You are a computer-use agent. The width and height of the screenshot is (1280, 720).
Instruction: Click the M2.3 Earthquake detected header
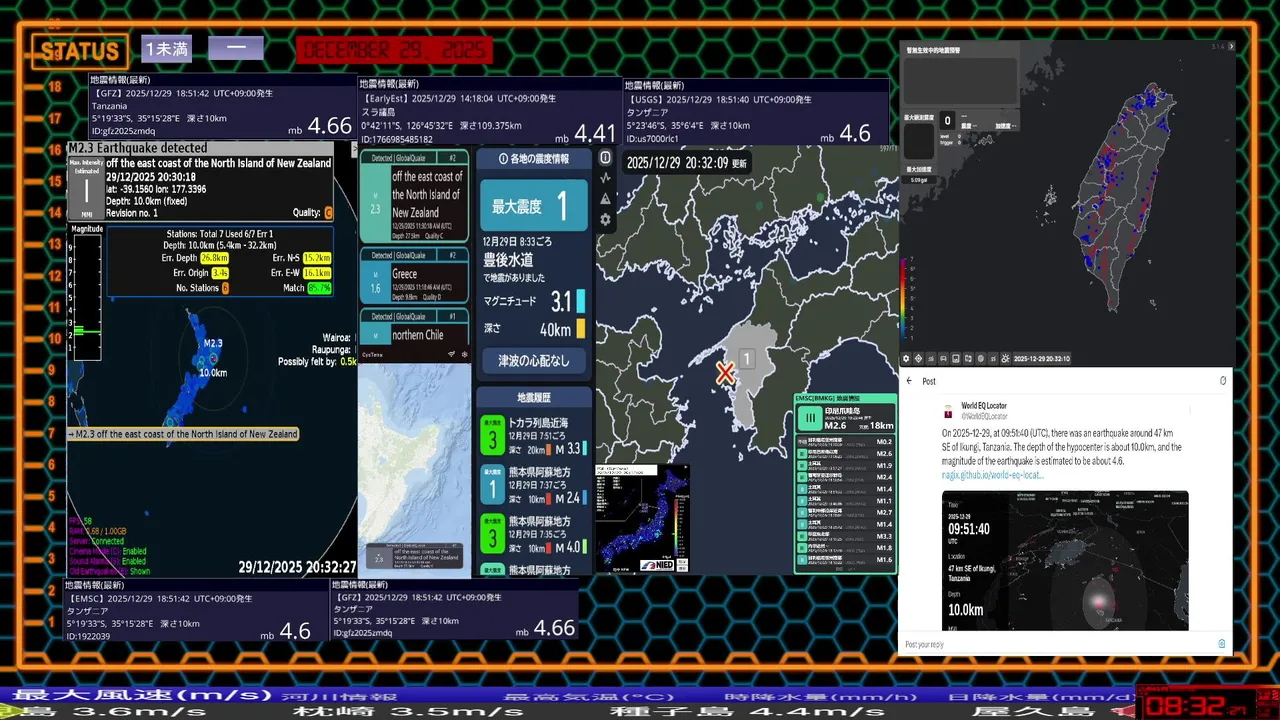(200, 148)
